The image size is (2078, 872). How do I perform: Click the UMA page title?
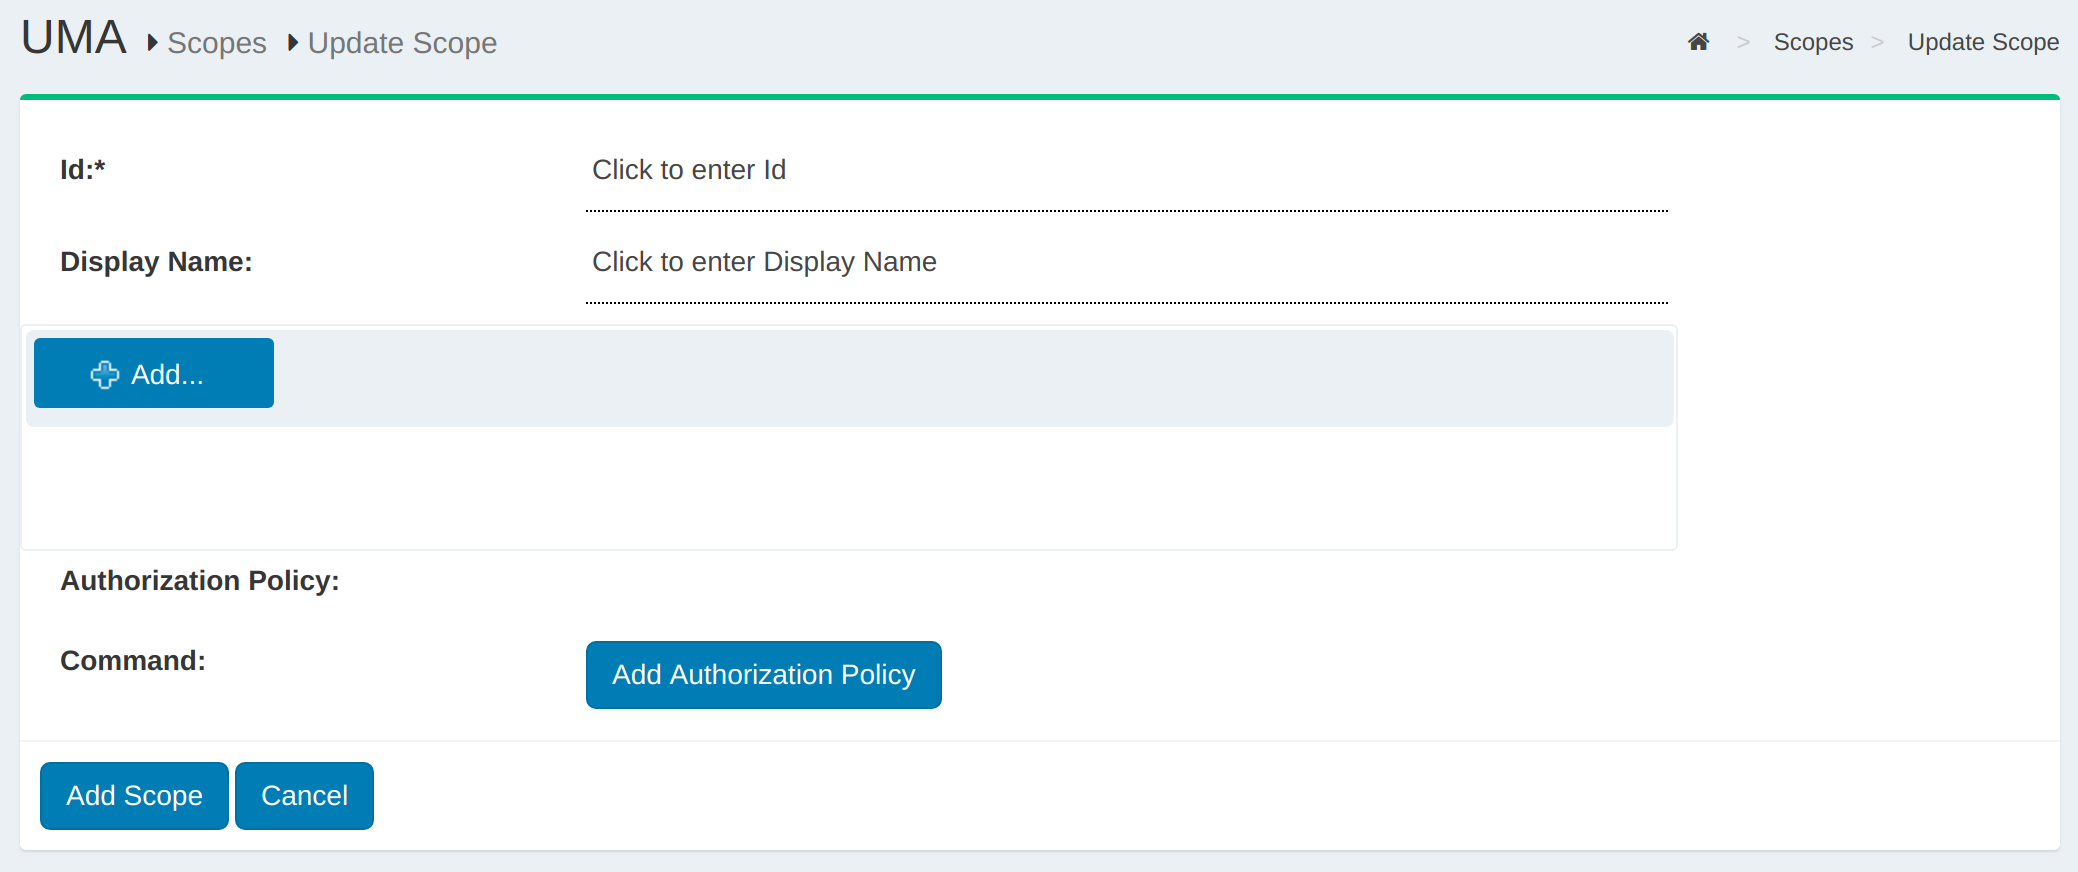[x=74, y=39]
